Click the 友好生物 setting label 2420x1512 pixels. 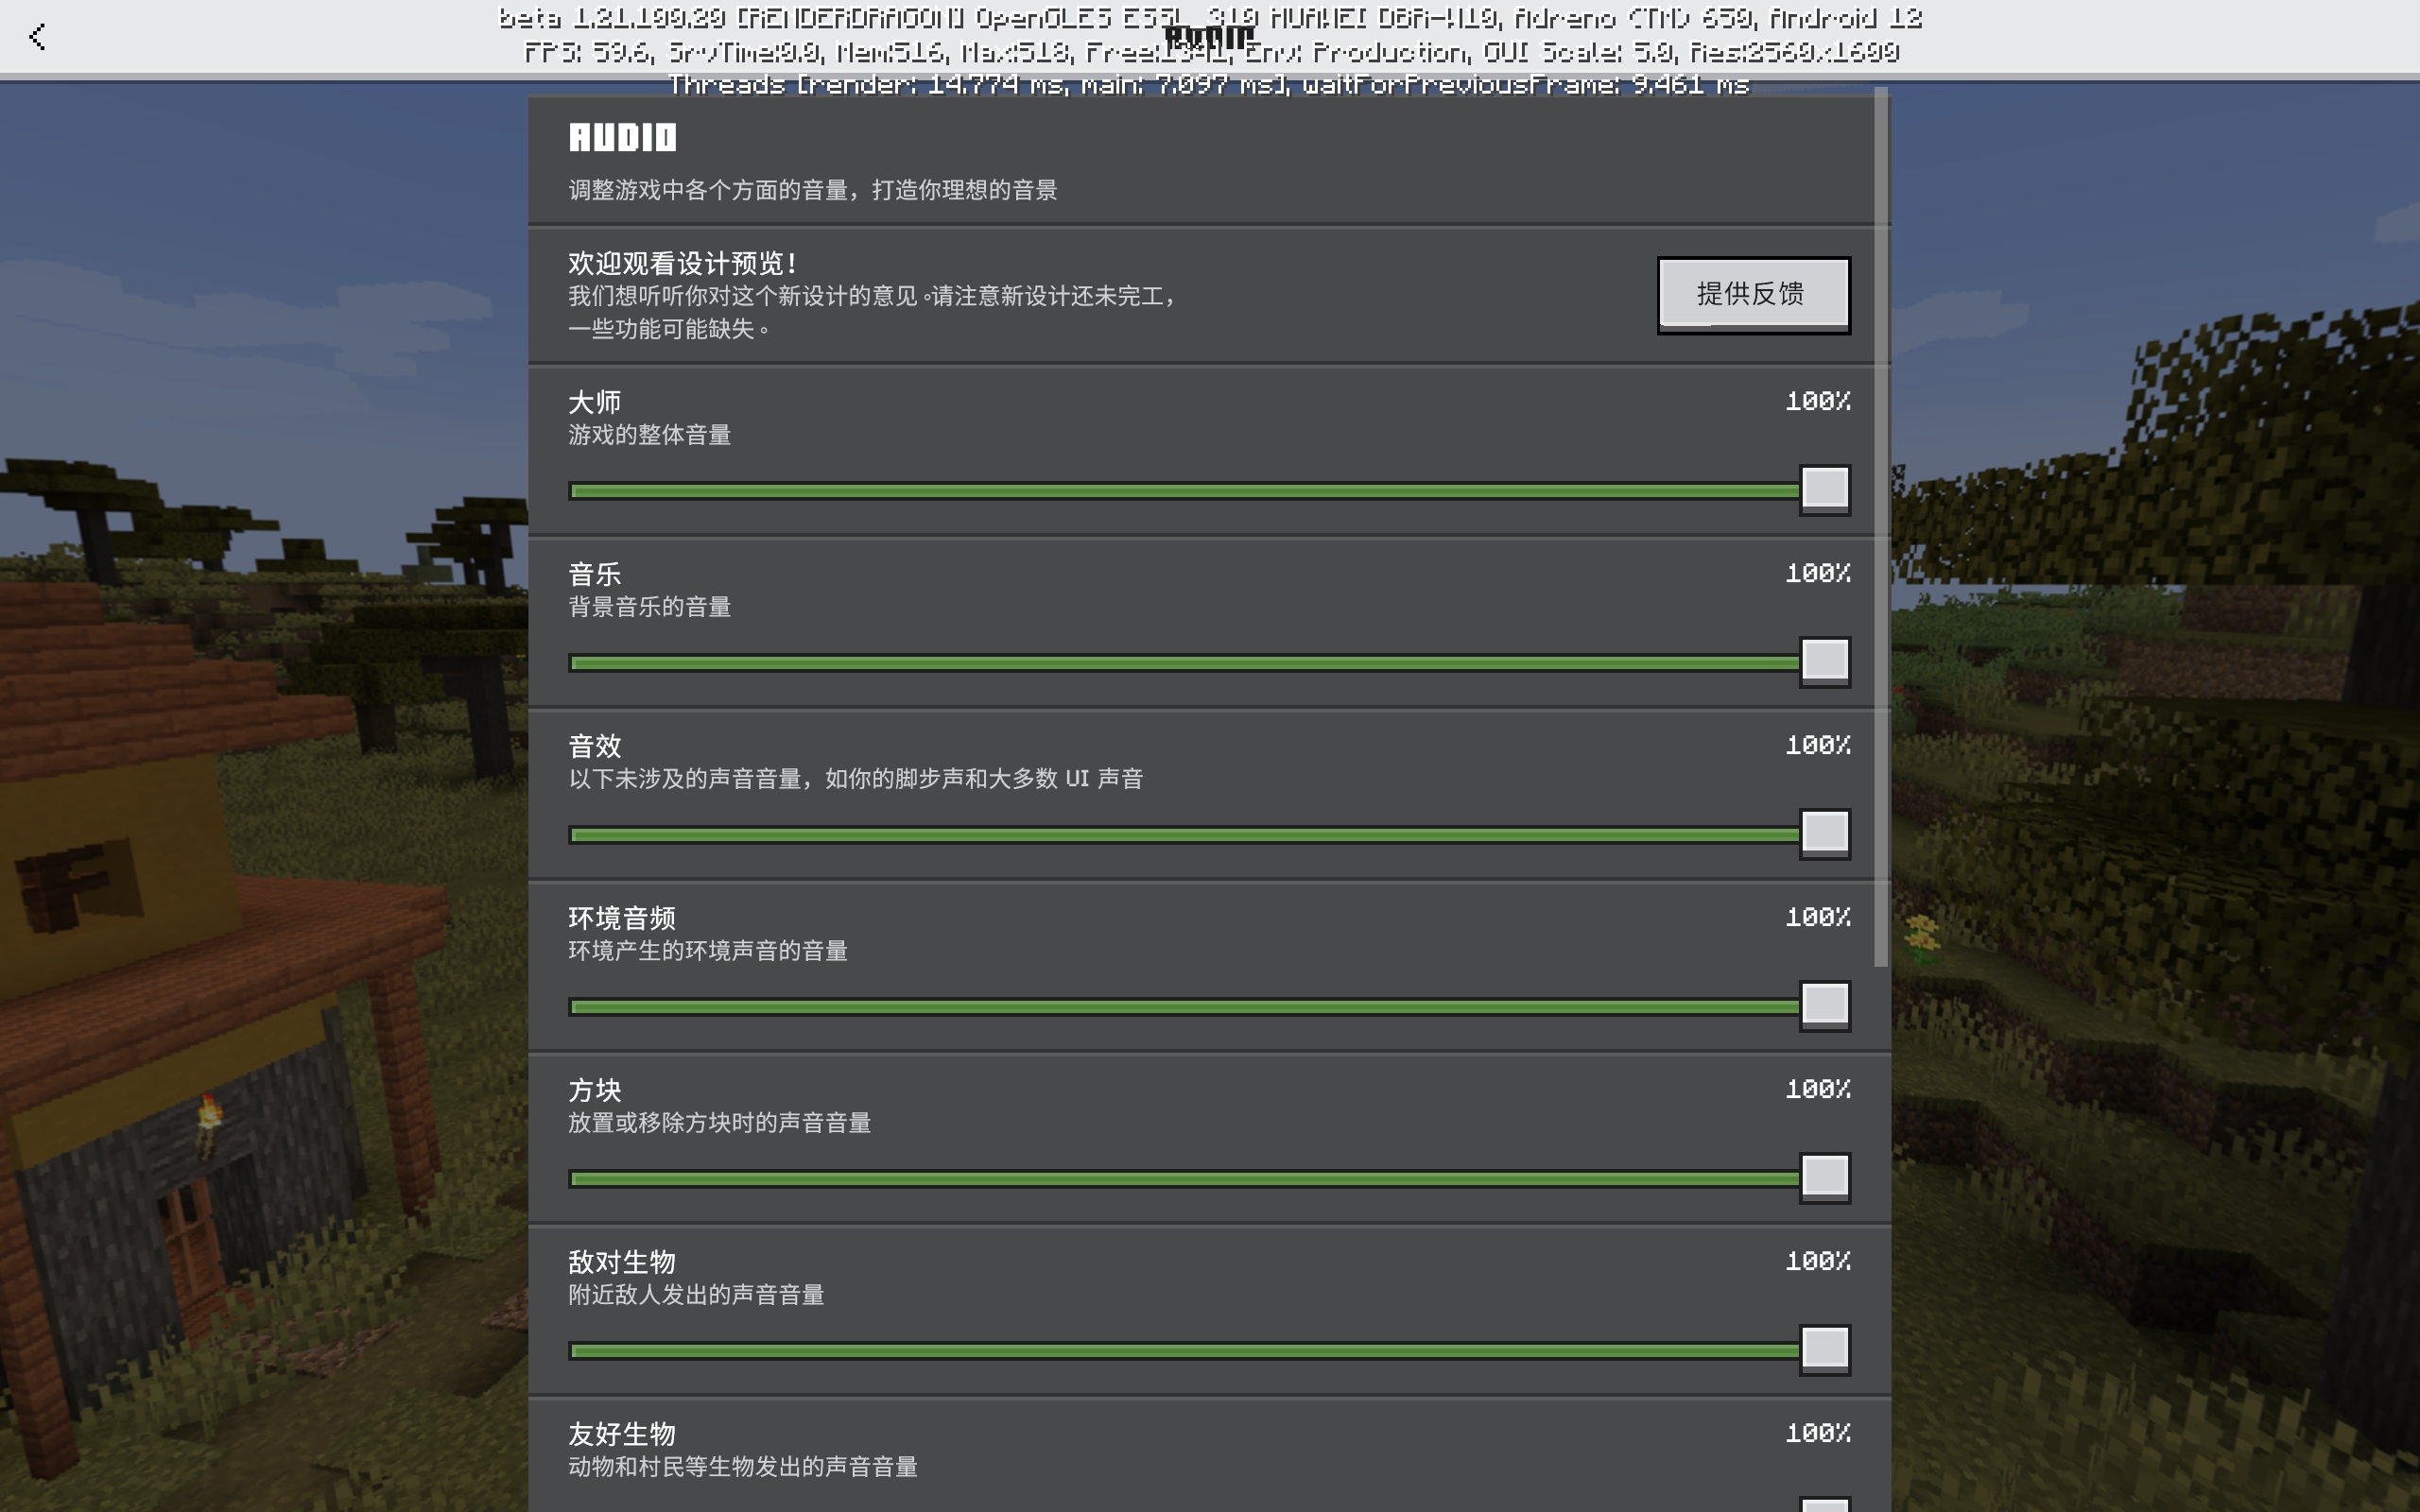coord(621,1434)
